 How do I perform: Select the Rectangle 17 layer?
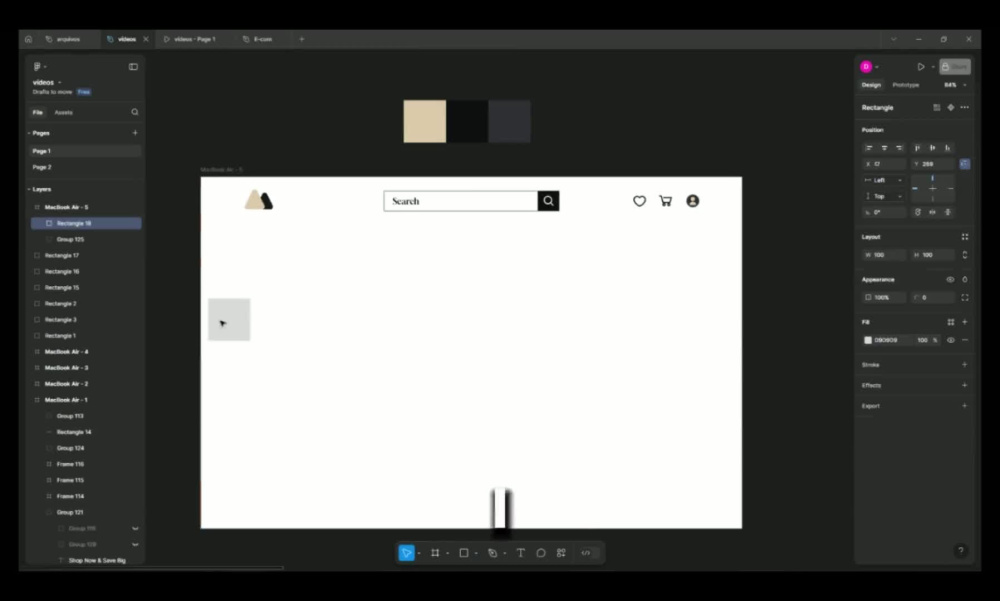tap(62, 255)
